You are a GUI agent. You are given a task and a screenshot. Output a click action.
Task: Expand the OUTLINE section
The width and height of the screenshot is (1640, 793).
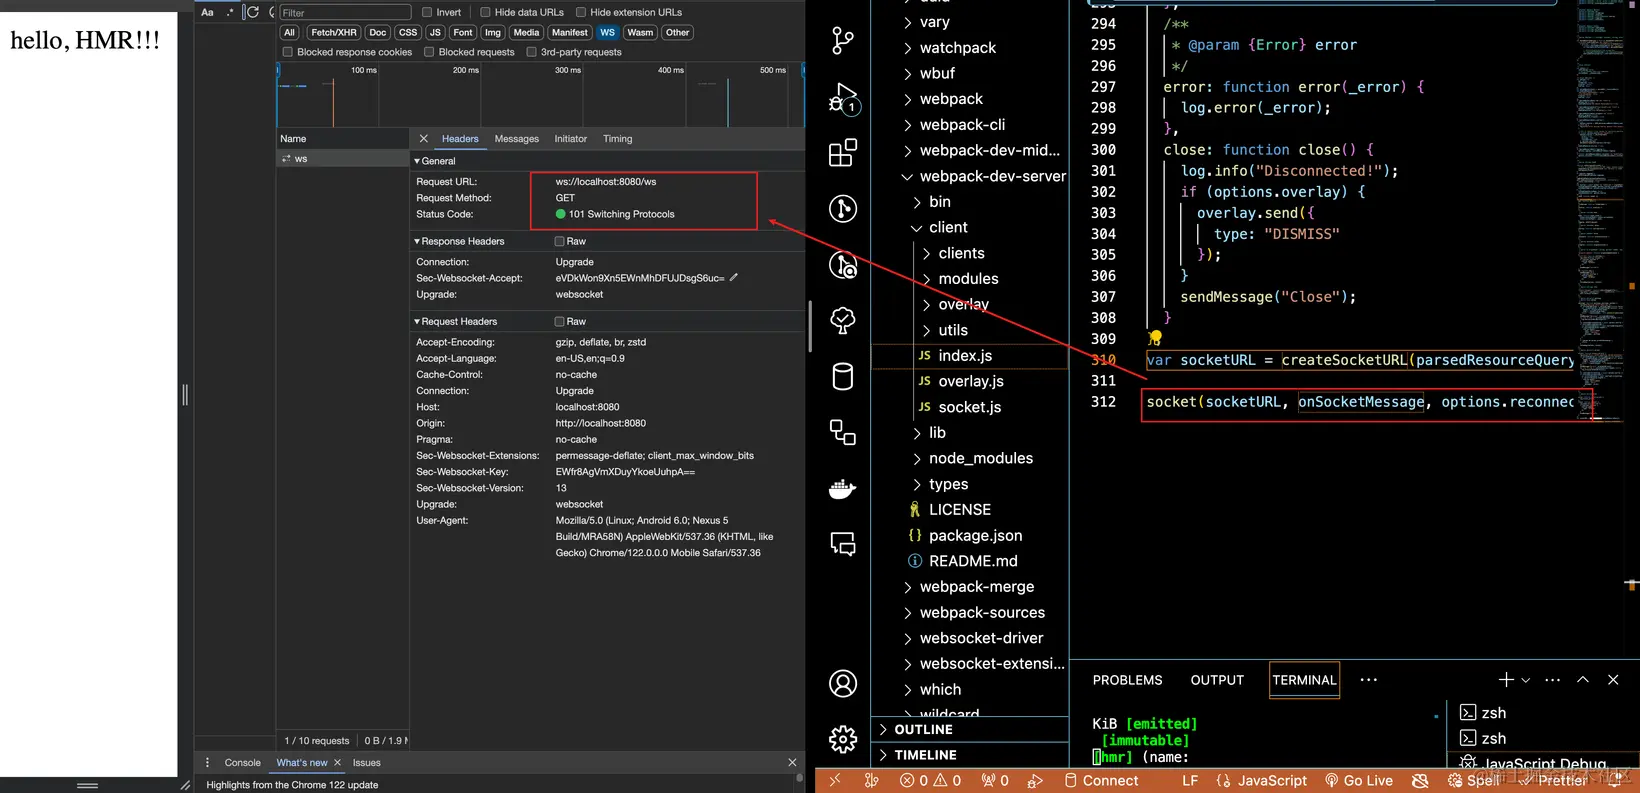pos(924,729)
